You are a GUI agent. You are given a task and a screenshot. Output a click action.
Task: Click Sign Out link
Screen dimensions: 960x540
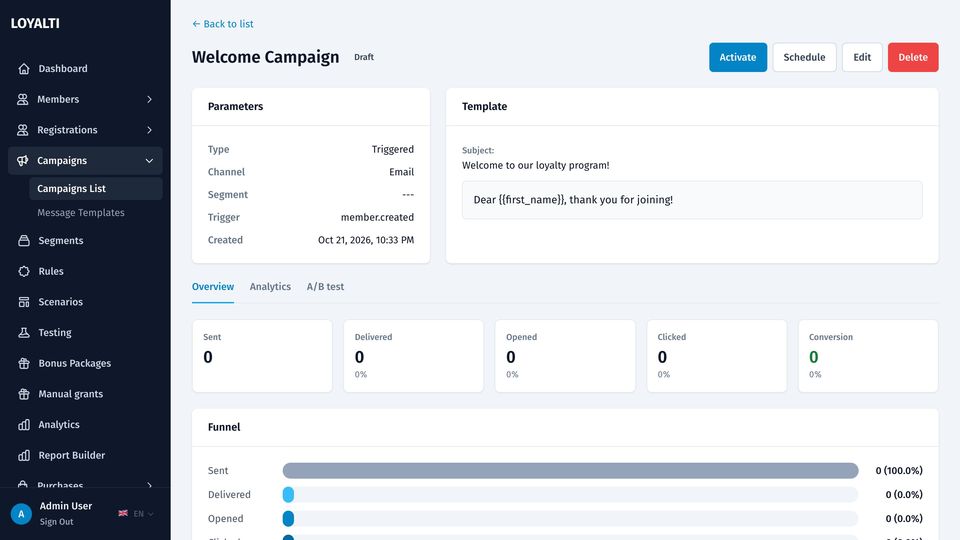click(56, 522)
